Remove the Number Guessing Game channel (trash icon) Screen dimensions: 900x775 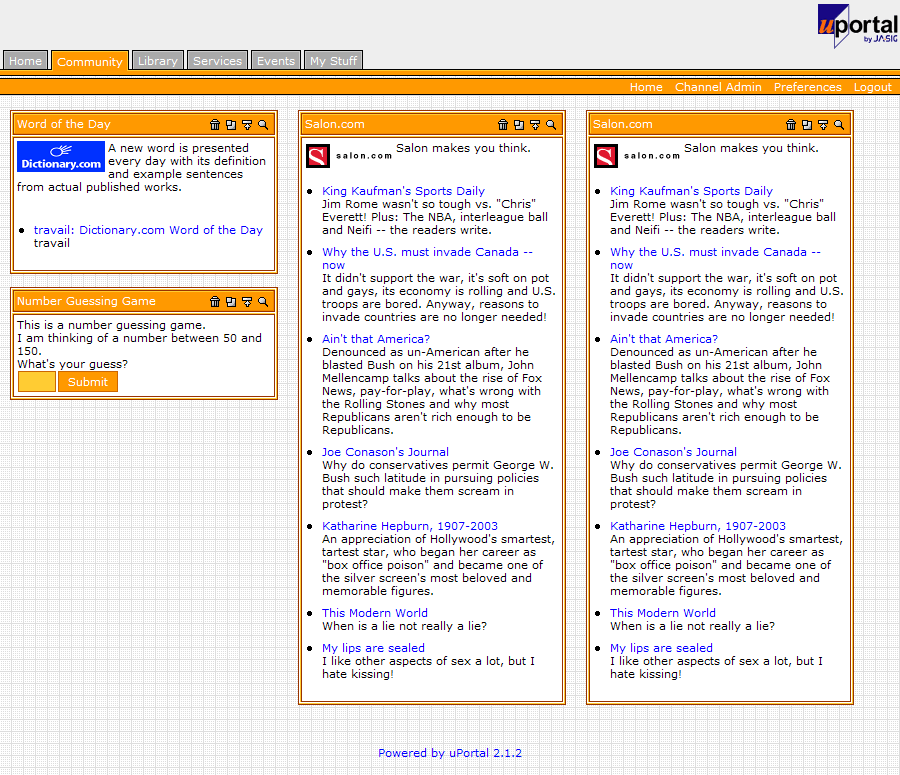[x=215, y=301]
